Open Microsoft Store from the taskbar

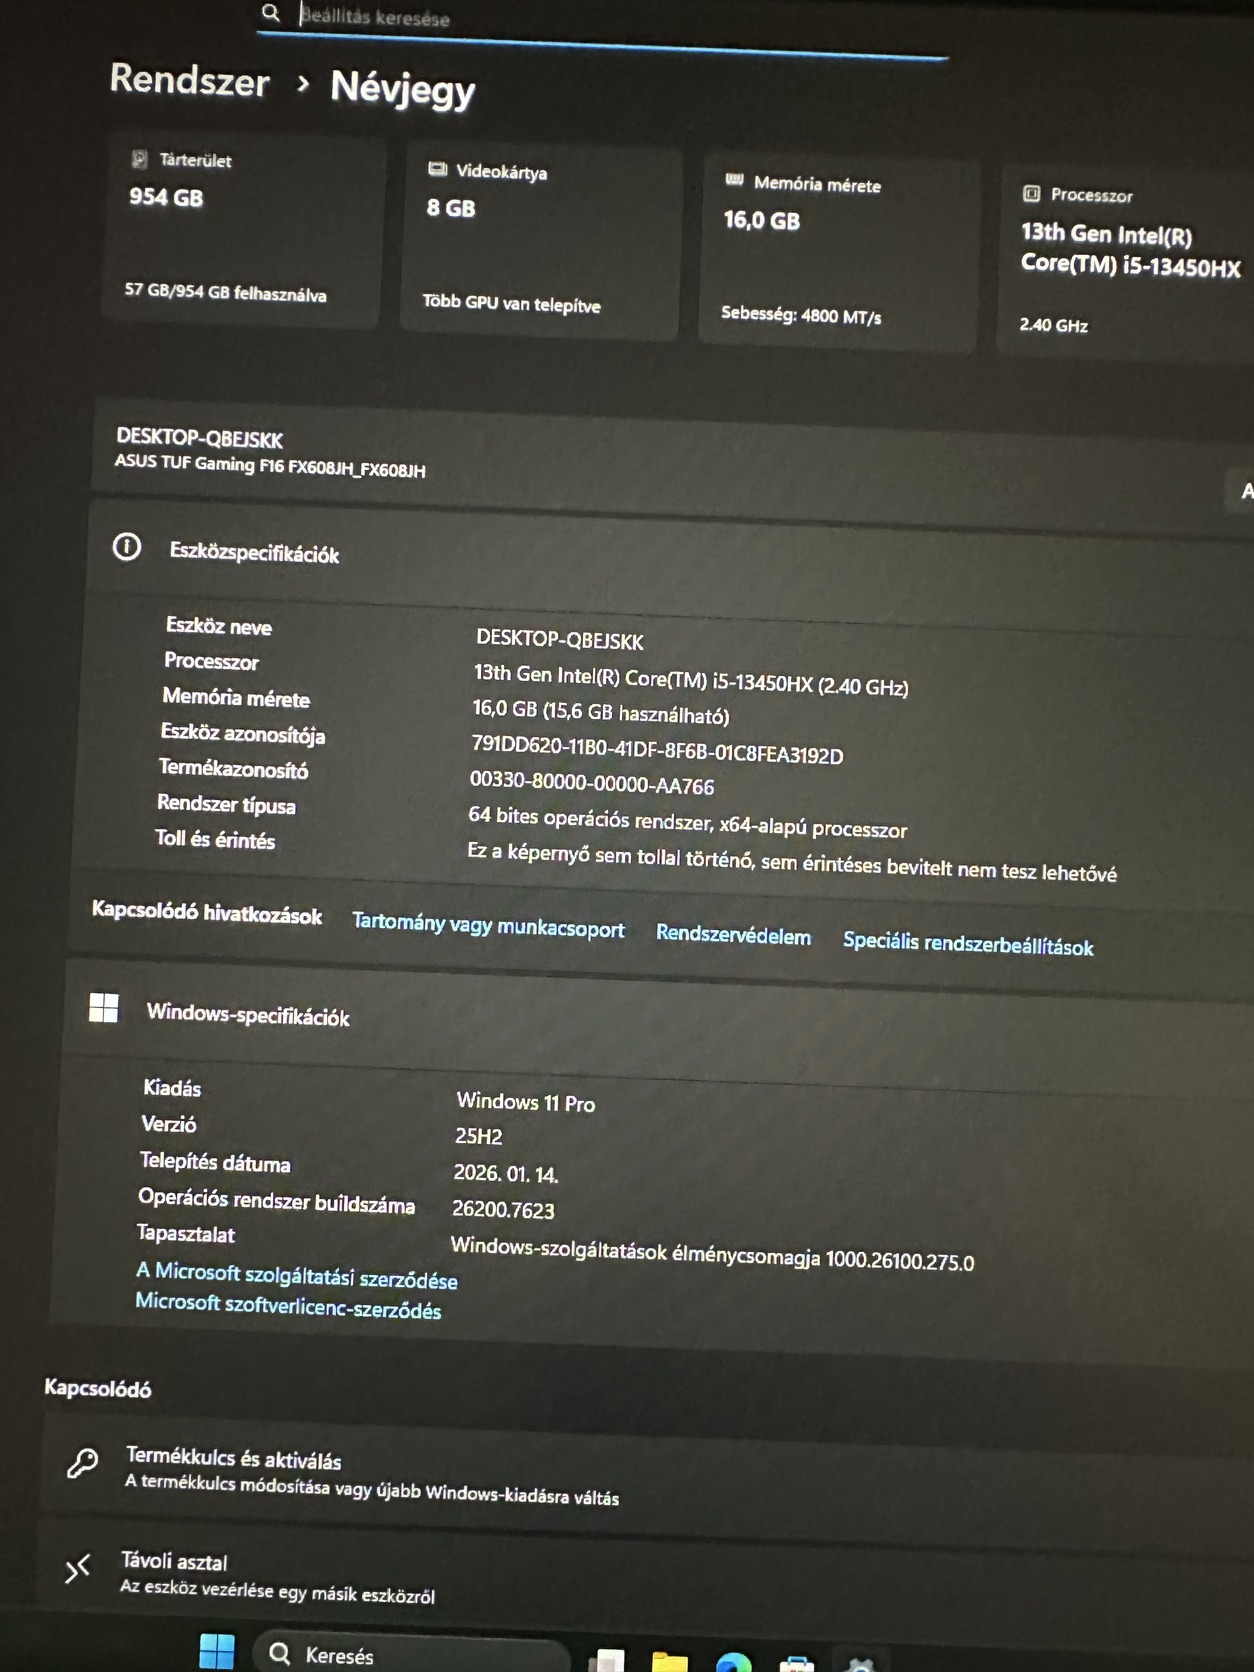(796, 1663)
